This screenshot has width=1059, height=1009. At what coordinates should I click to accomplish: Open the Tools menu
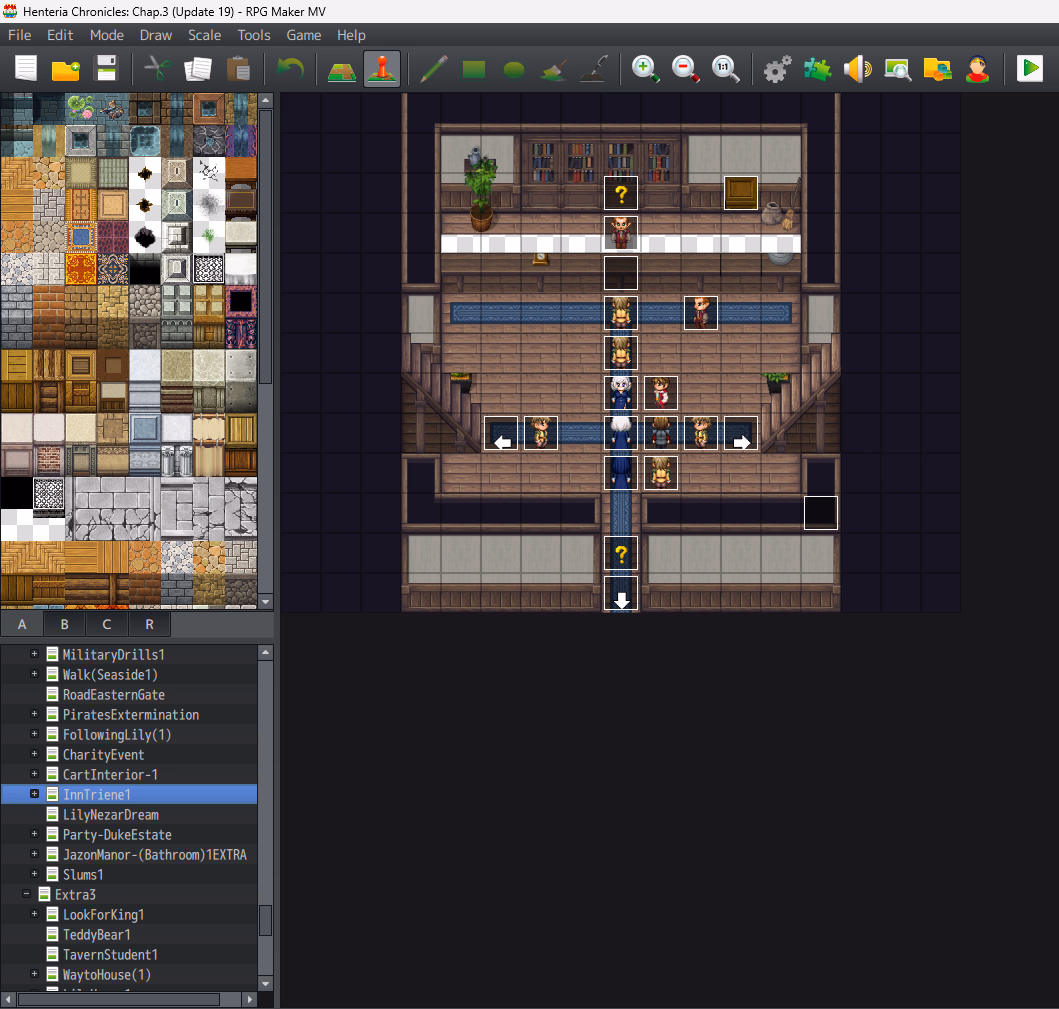pyautogui.click(x=254, y=35)
